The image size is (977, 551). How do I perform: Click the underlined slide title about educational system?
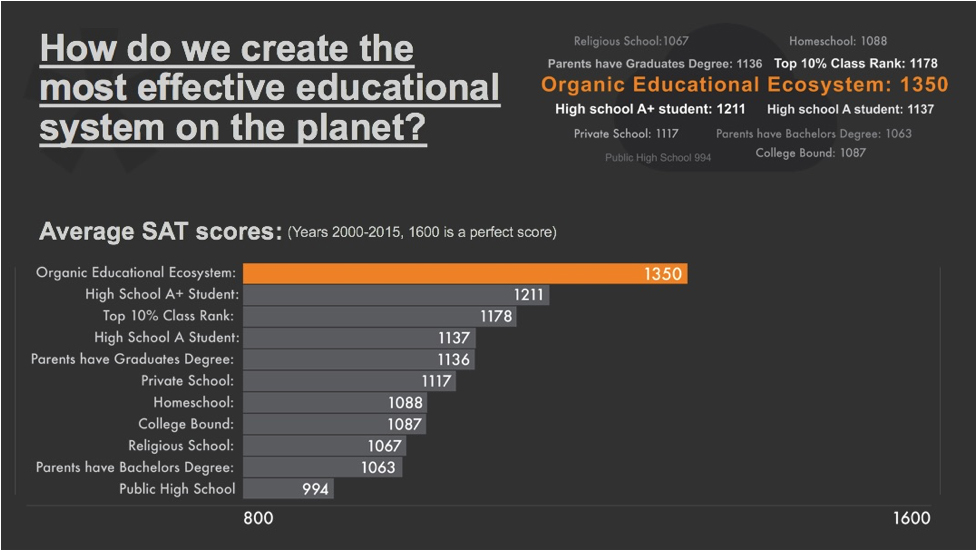pyautogui.click(x=269, y=89)
